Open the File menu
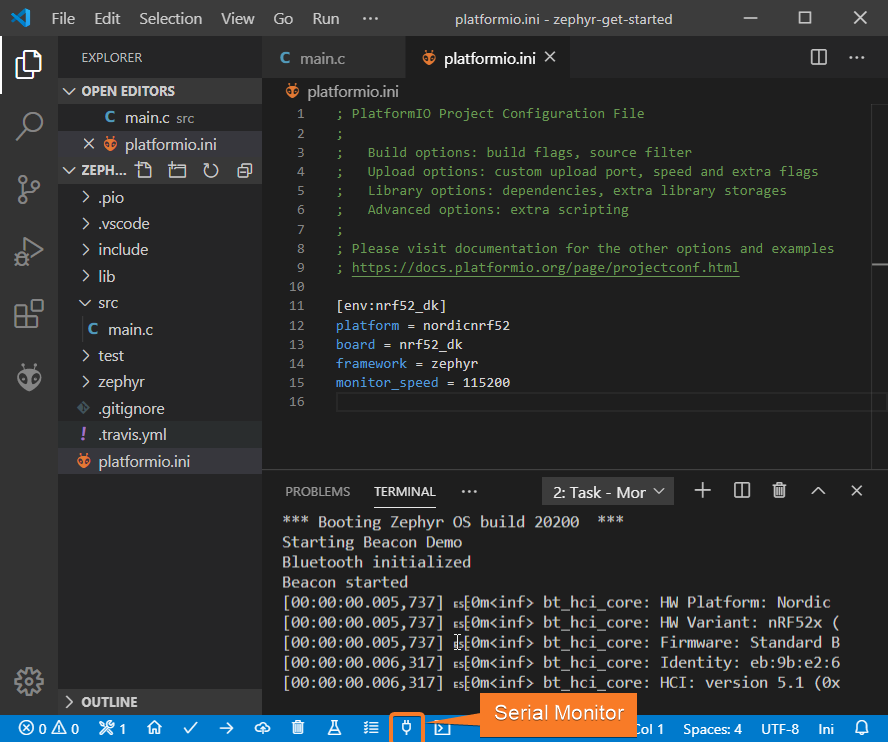Viewport: 888px width, 742px height. [63, 19]
